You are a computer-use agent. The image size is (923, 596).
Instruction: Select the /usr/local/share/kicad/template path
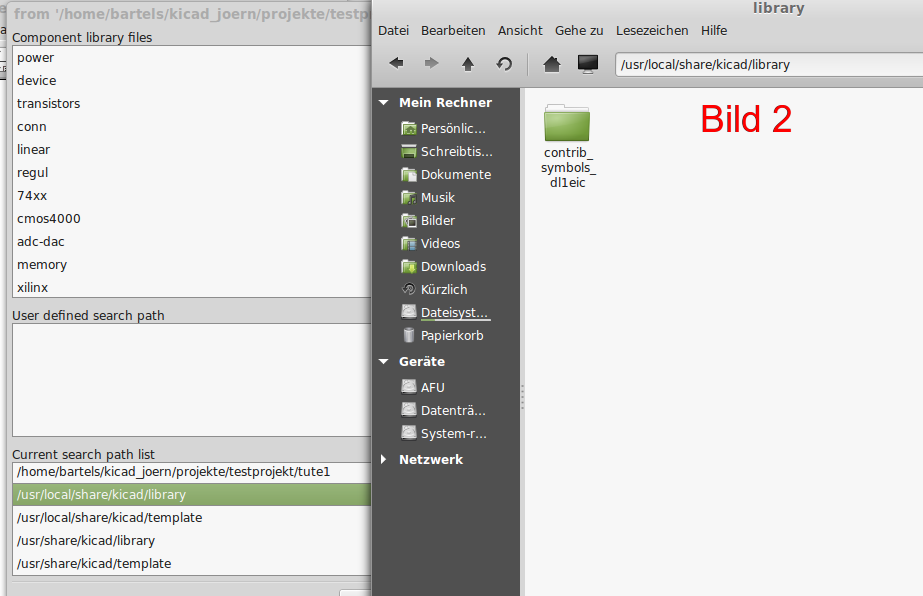(191, 518)
